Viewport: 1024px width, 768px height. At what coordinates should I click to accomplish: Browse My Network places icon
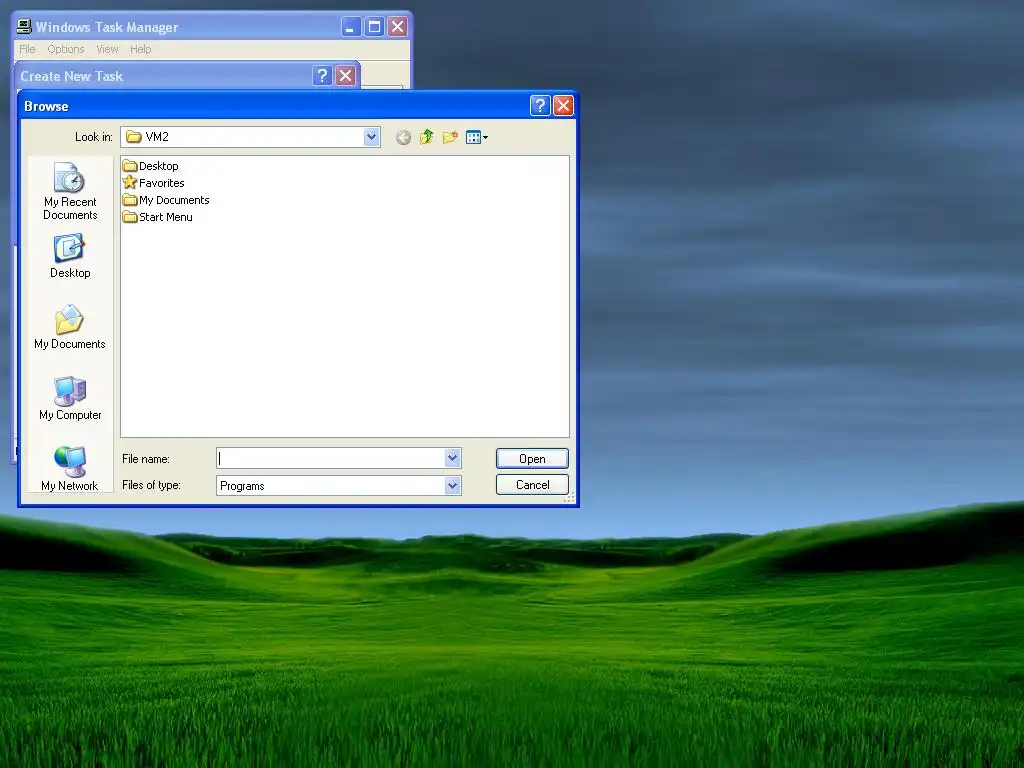(x=70, y=468)
